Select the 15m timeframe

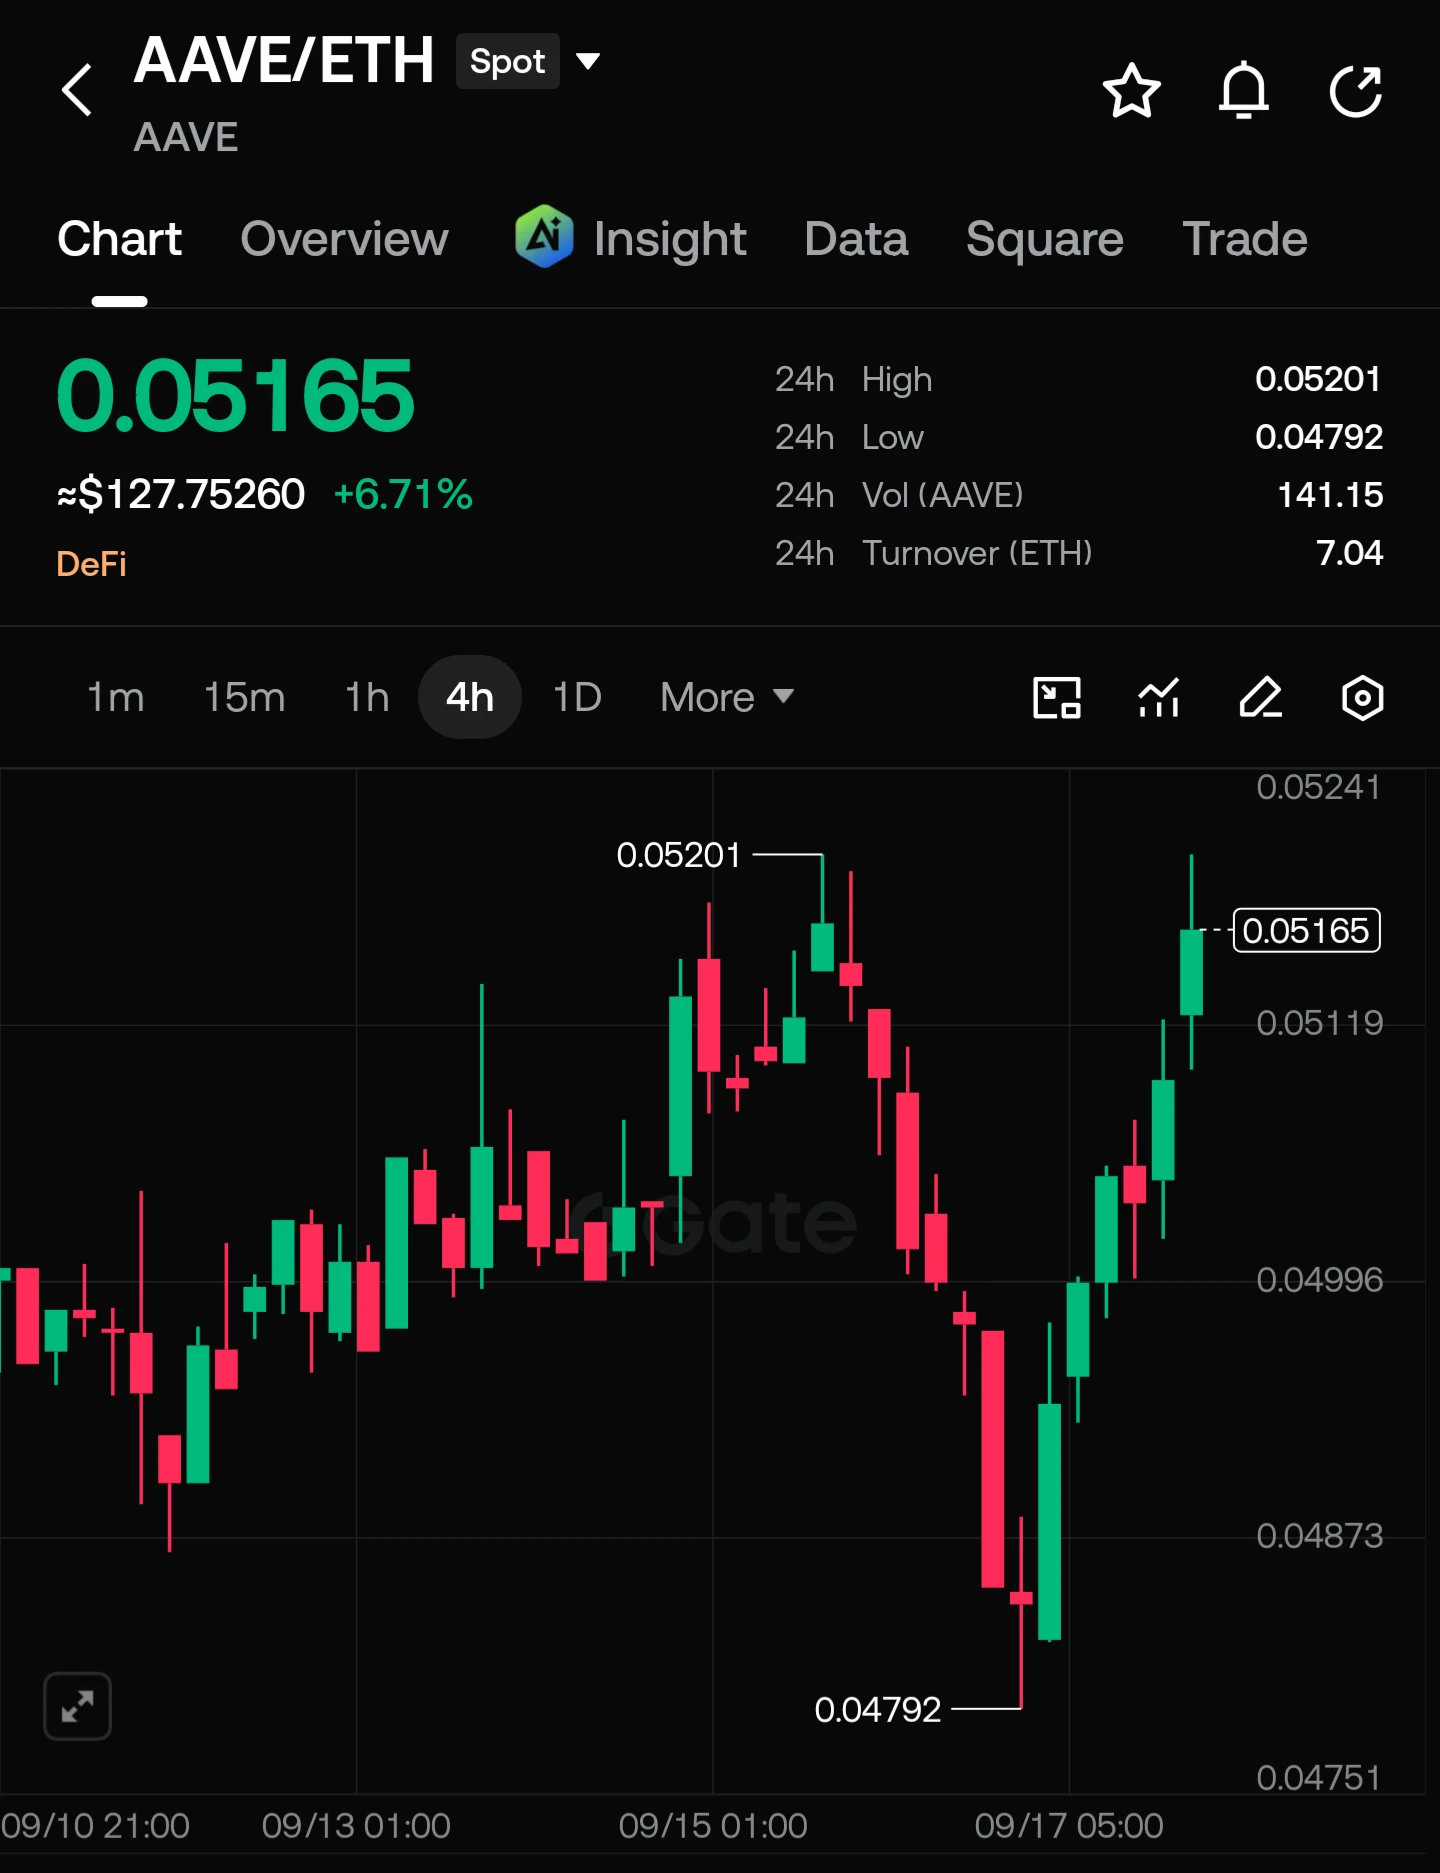(245, 697)
